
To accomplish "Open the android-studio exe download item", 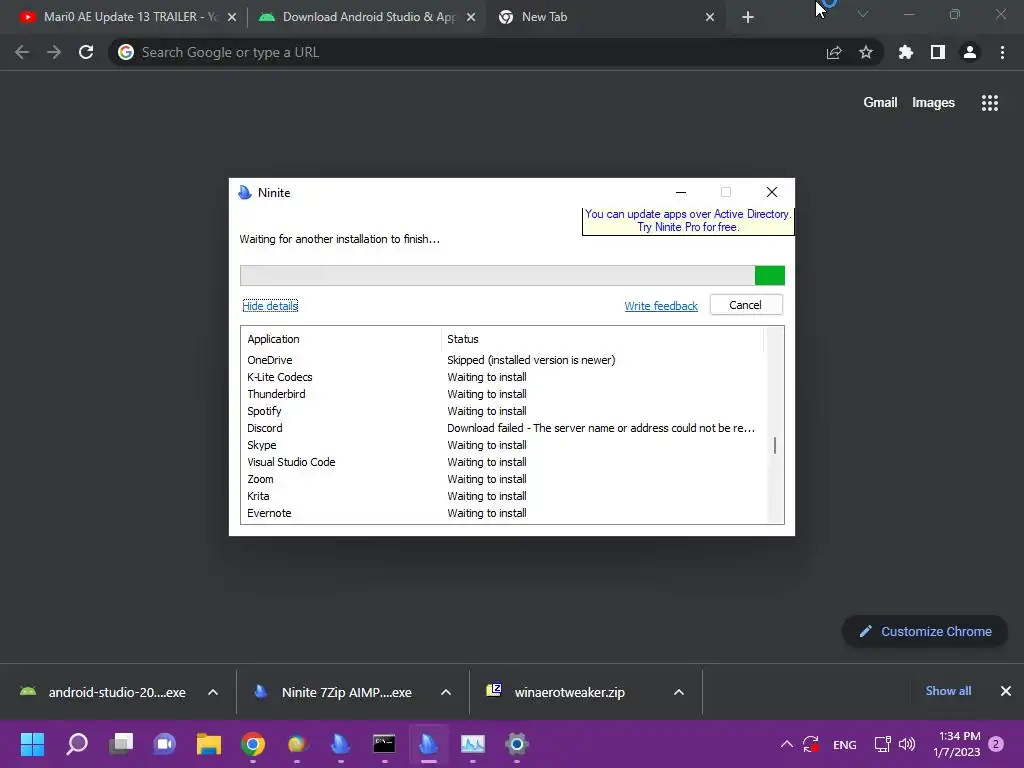I will tap(104, 692).
